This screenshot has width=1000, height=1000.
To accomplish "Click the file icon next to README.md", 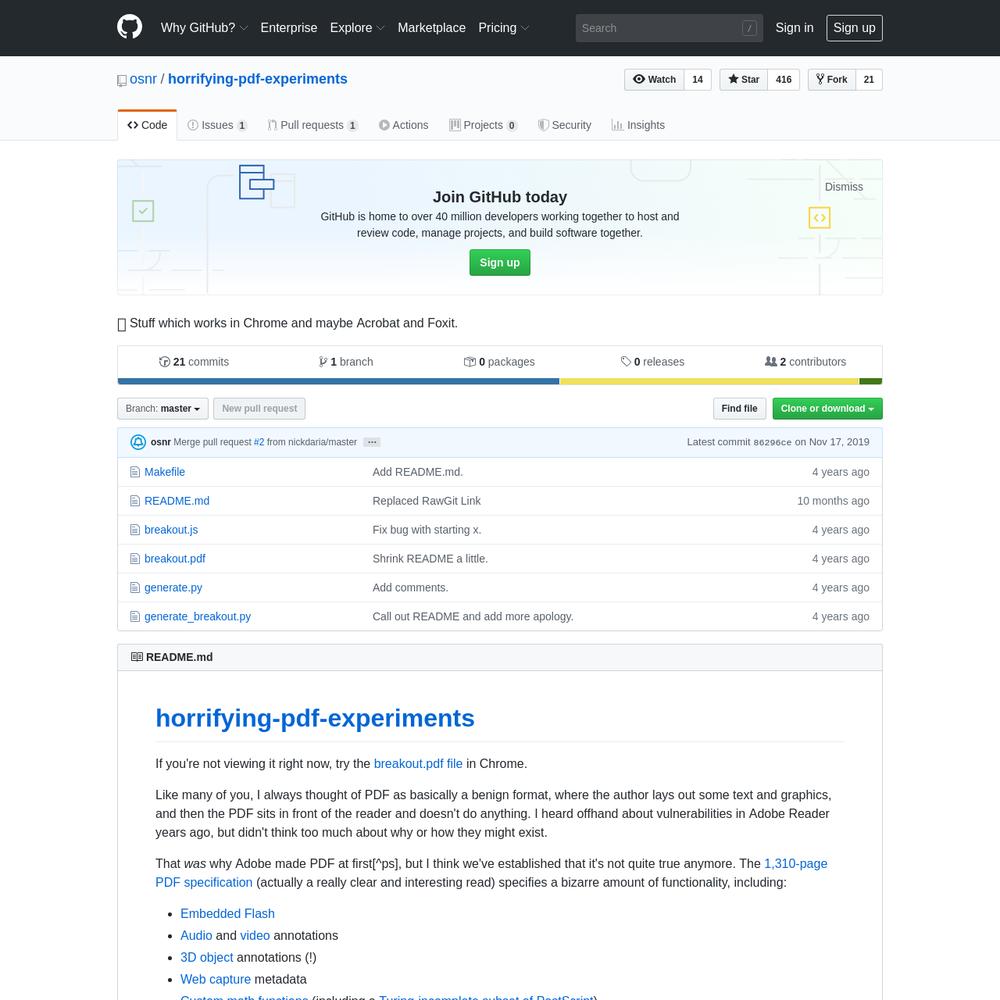I will click(135, 501).
